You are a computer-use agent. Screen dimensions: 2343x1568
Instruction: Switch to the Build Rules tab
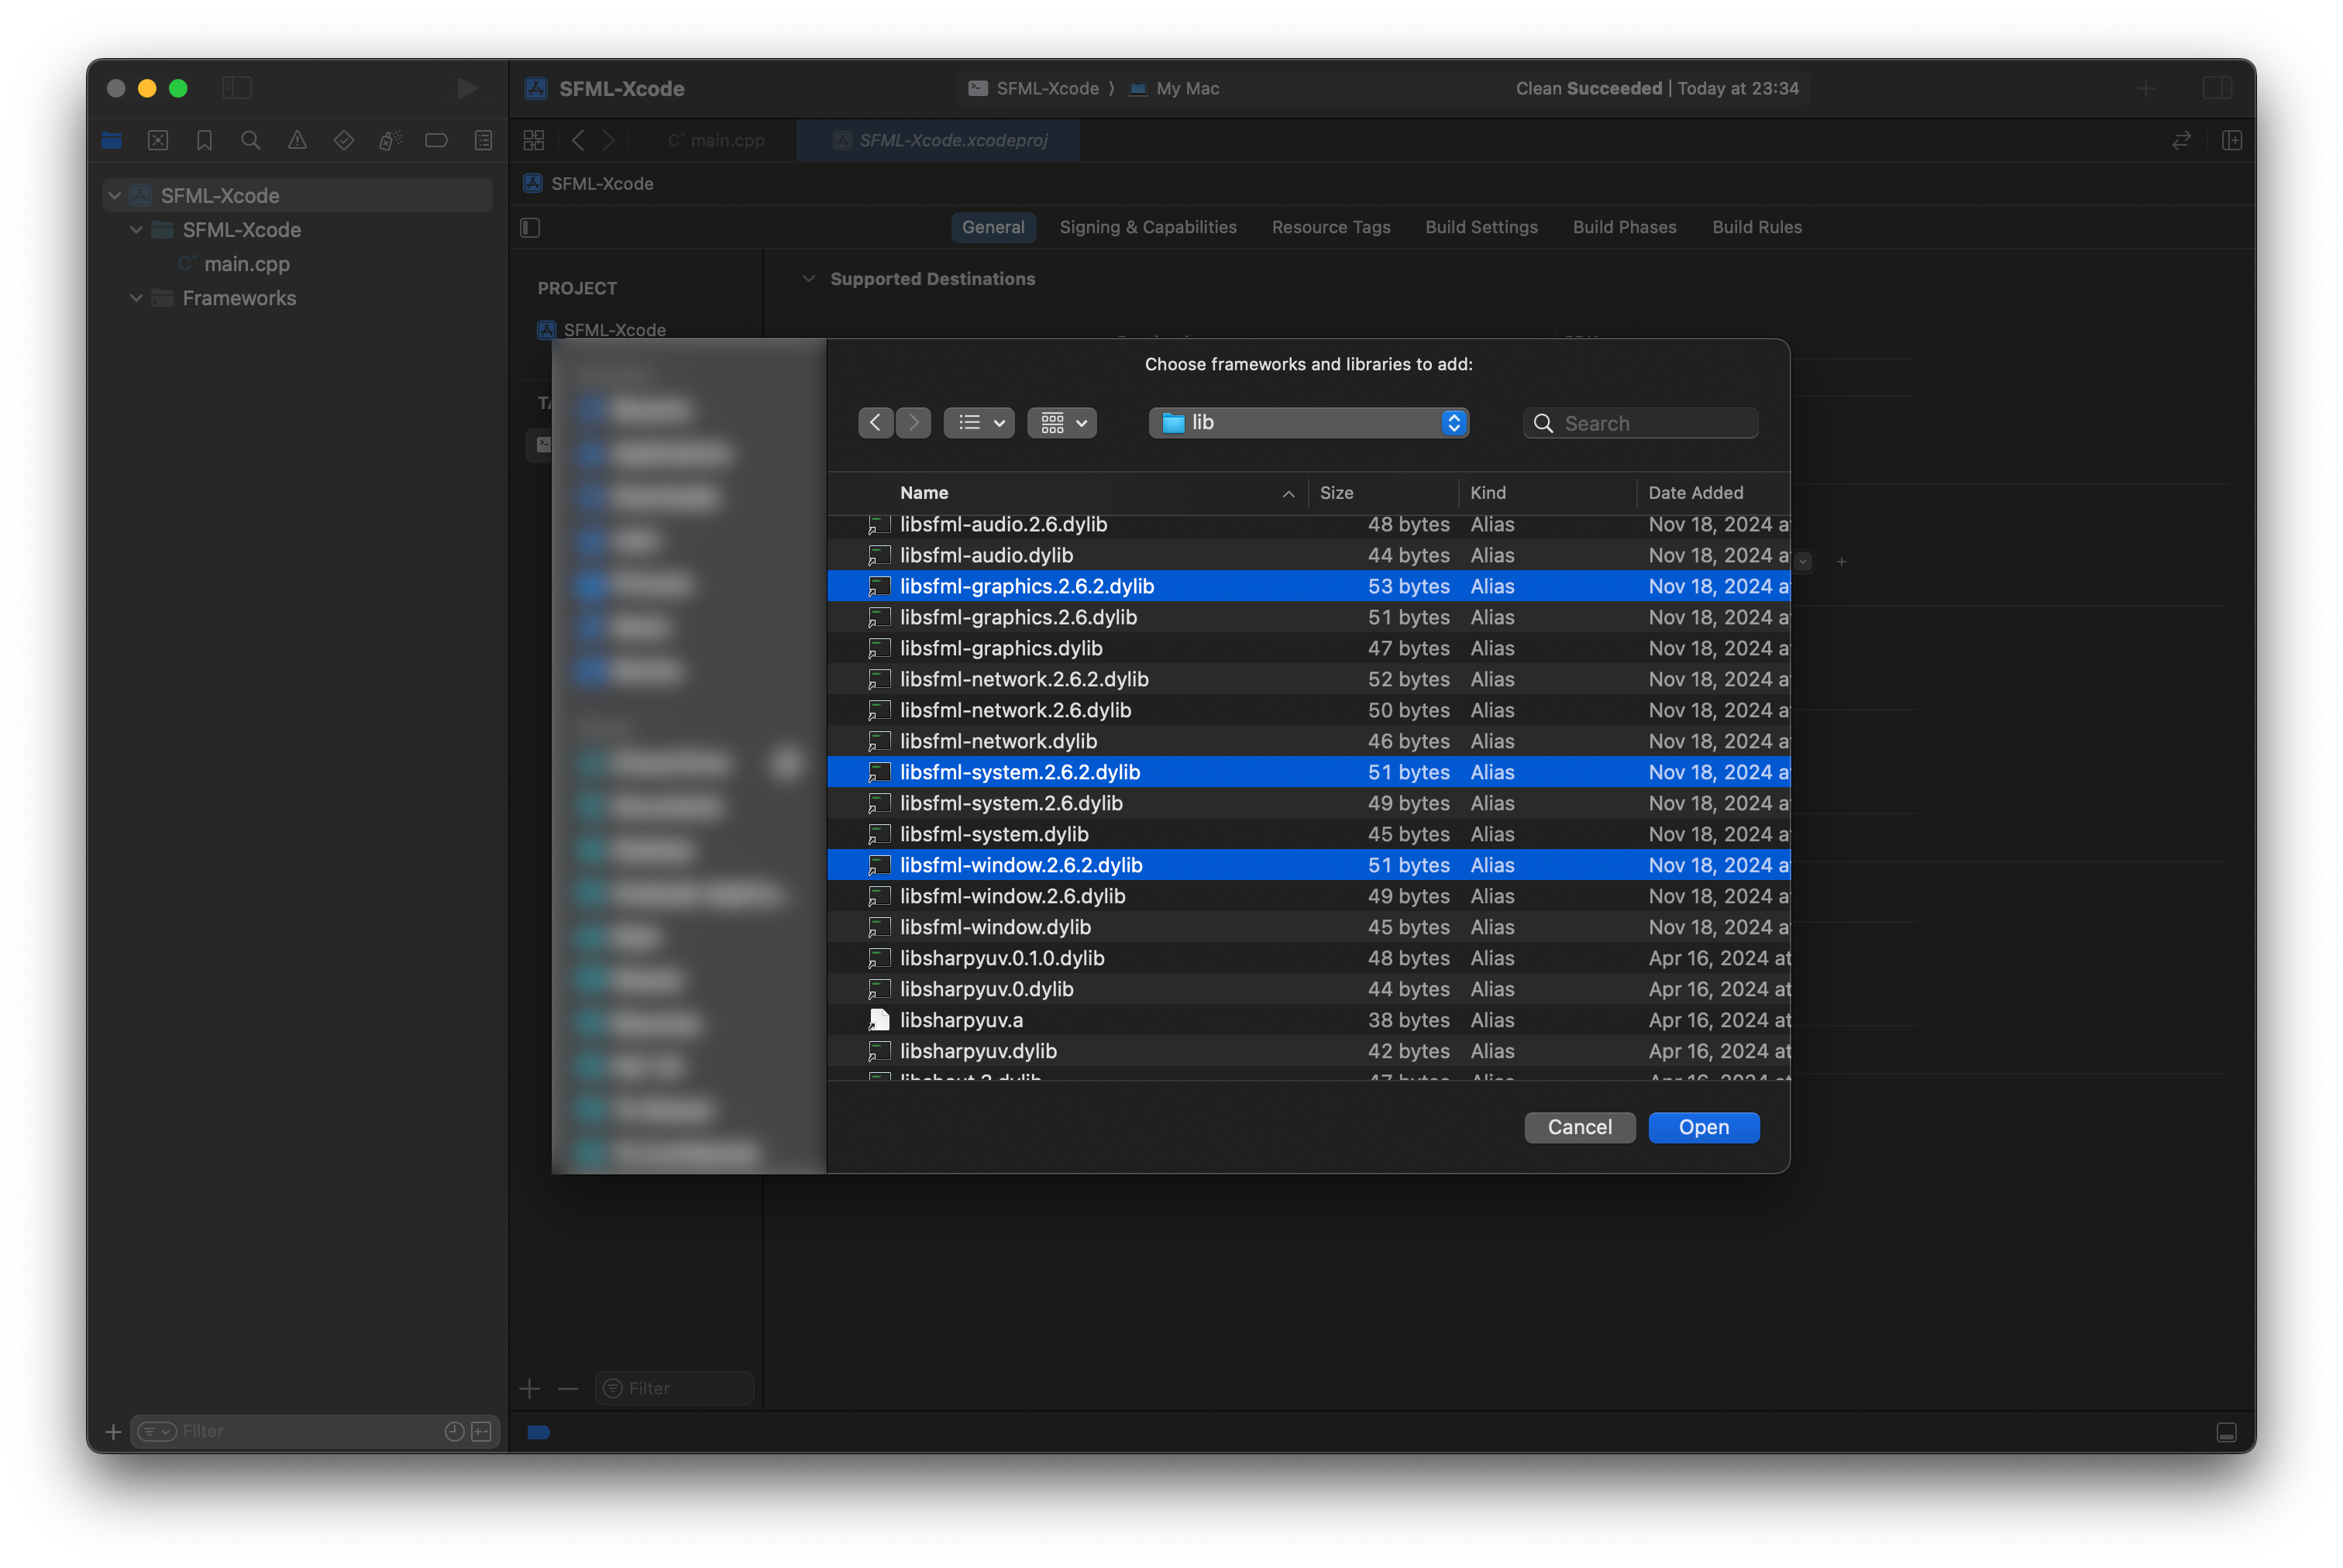click(x=1757, y=227)
